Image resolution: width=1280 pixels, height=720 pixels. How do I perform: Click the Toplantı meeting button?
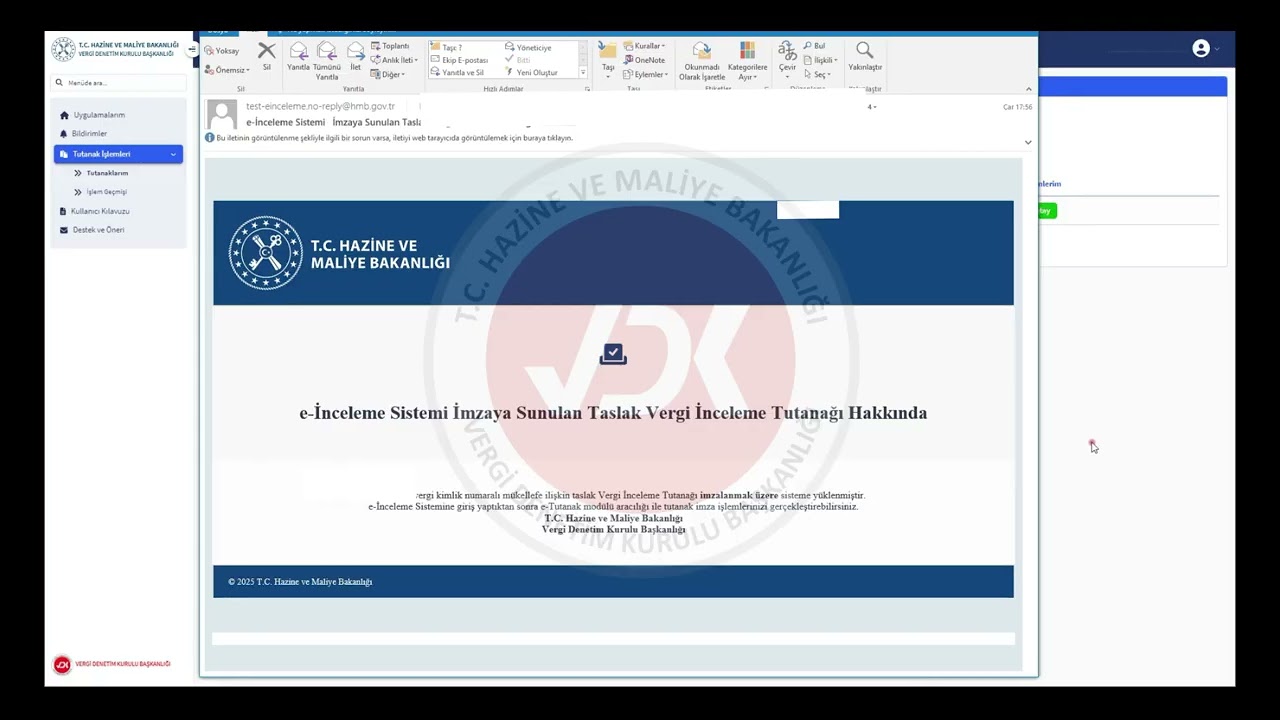(x=390, y=46)
